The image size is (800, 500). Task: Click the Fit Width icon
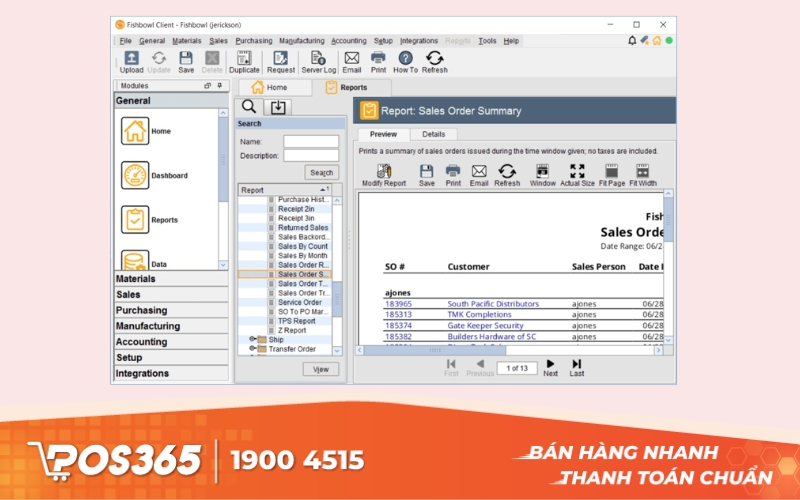[642, 171]
